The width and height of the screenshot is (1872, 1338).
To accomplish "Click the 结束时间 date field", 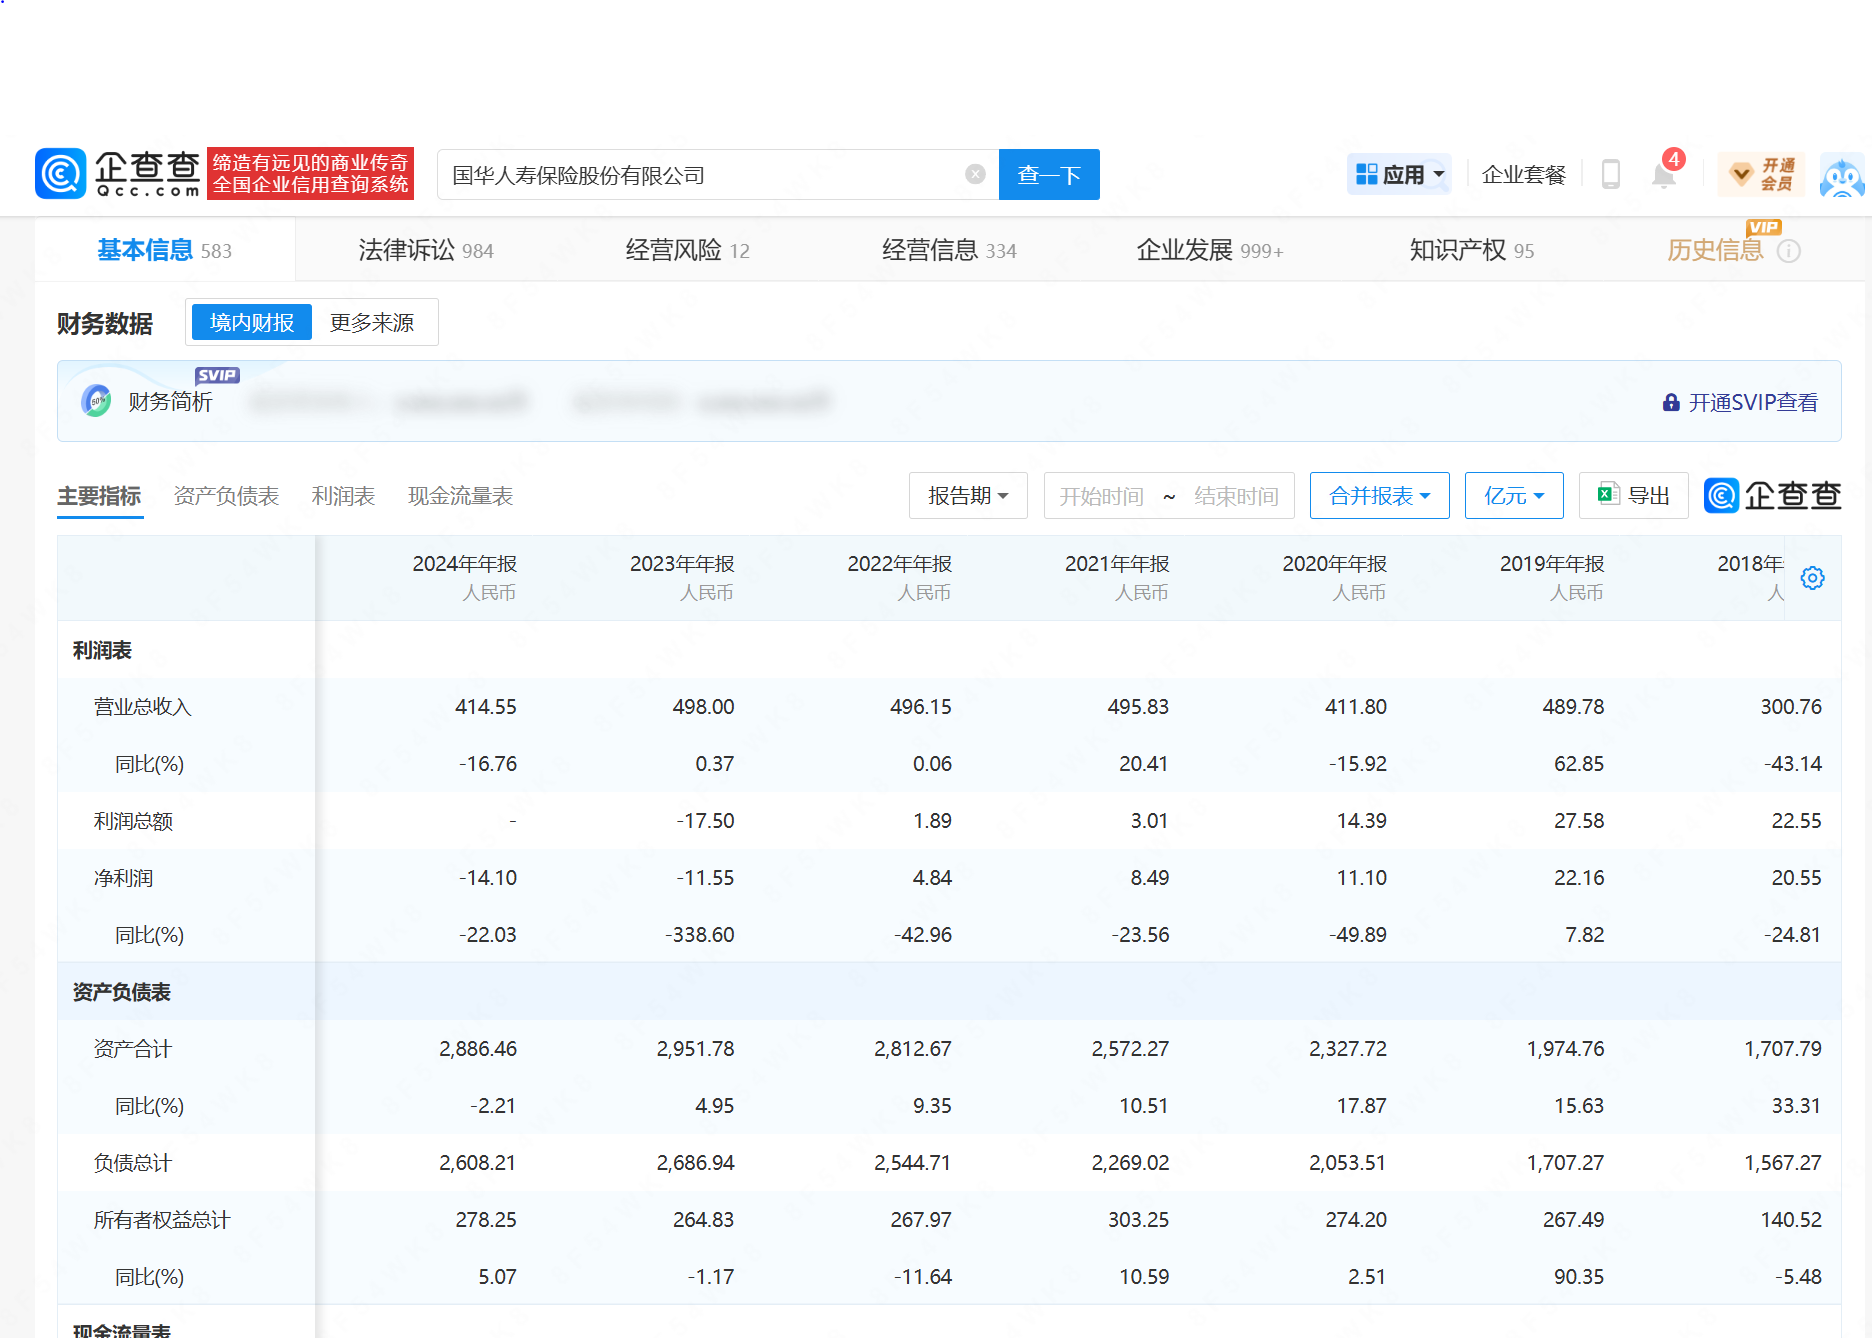I will (1236, 496).
